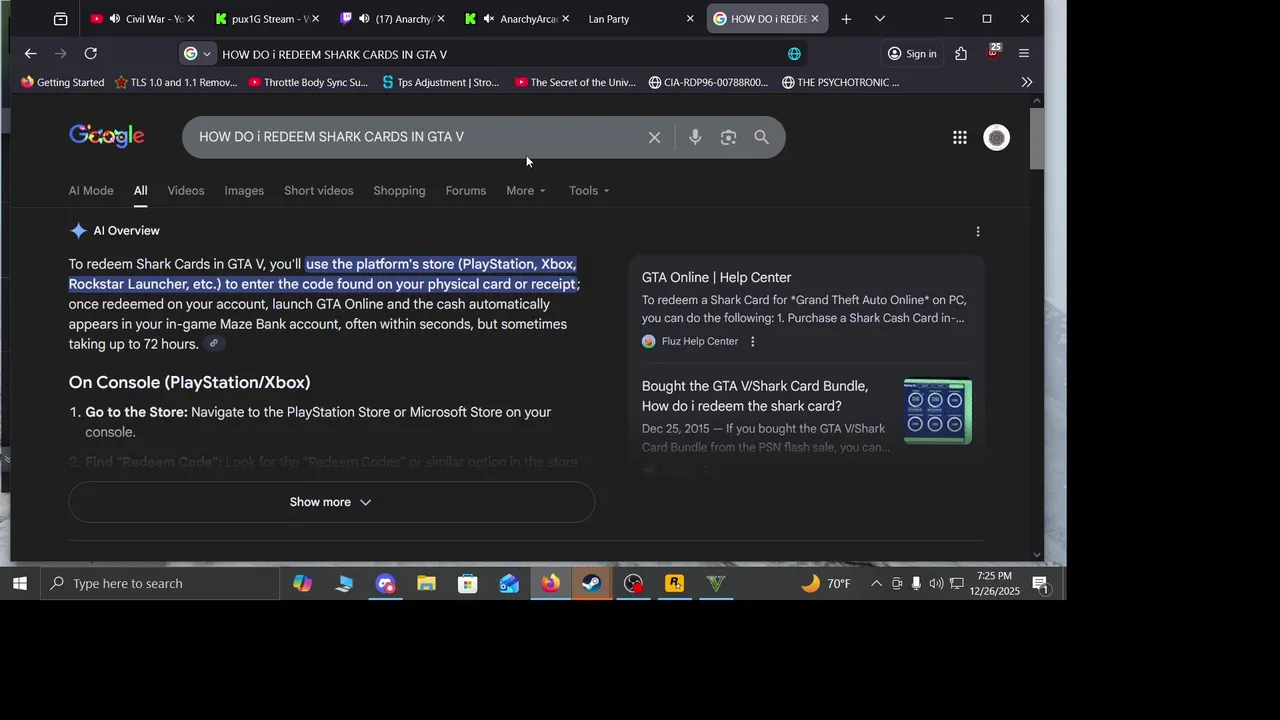Open the Google account avatar

997,138
